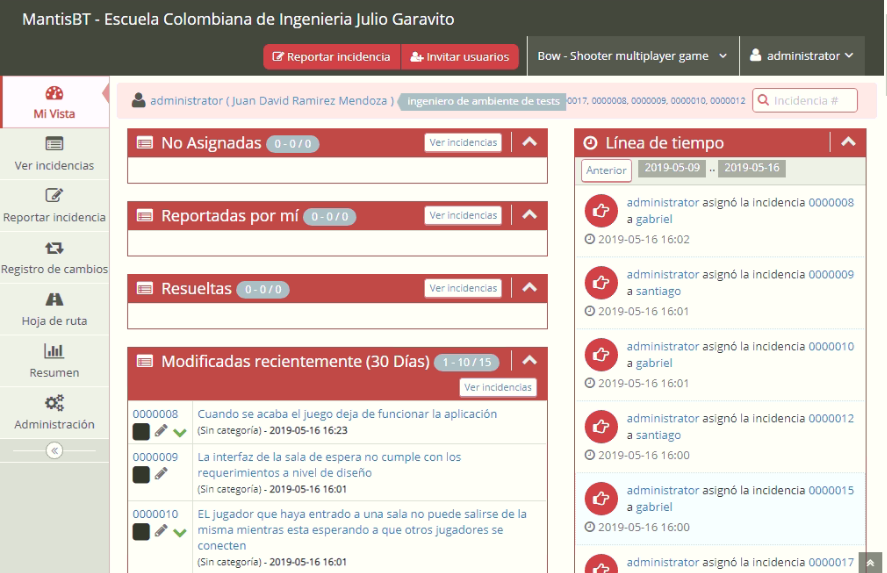Open the Bow - Shooter multiplayer game project dropdown
The height and width of the screenshot is (573, 887).
(x=632, y=56)
